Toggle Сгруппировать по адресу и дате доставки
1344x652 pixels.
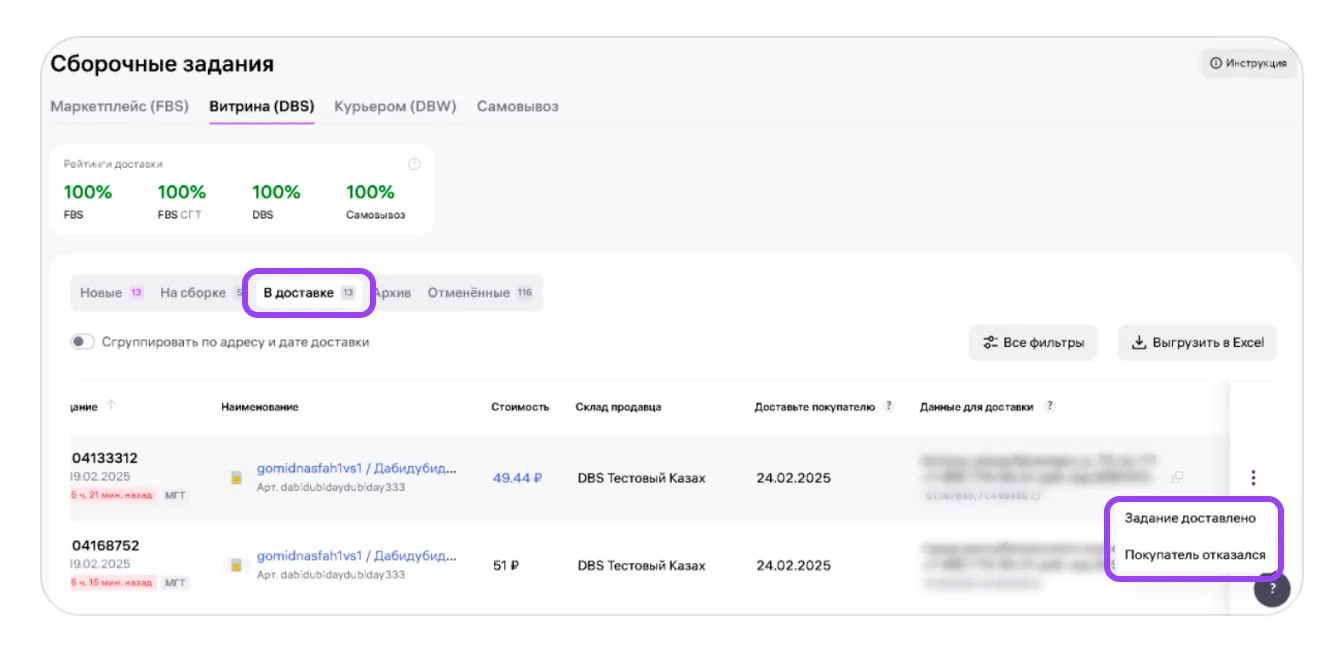[x=82, y=342]
